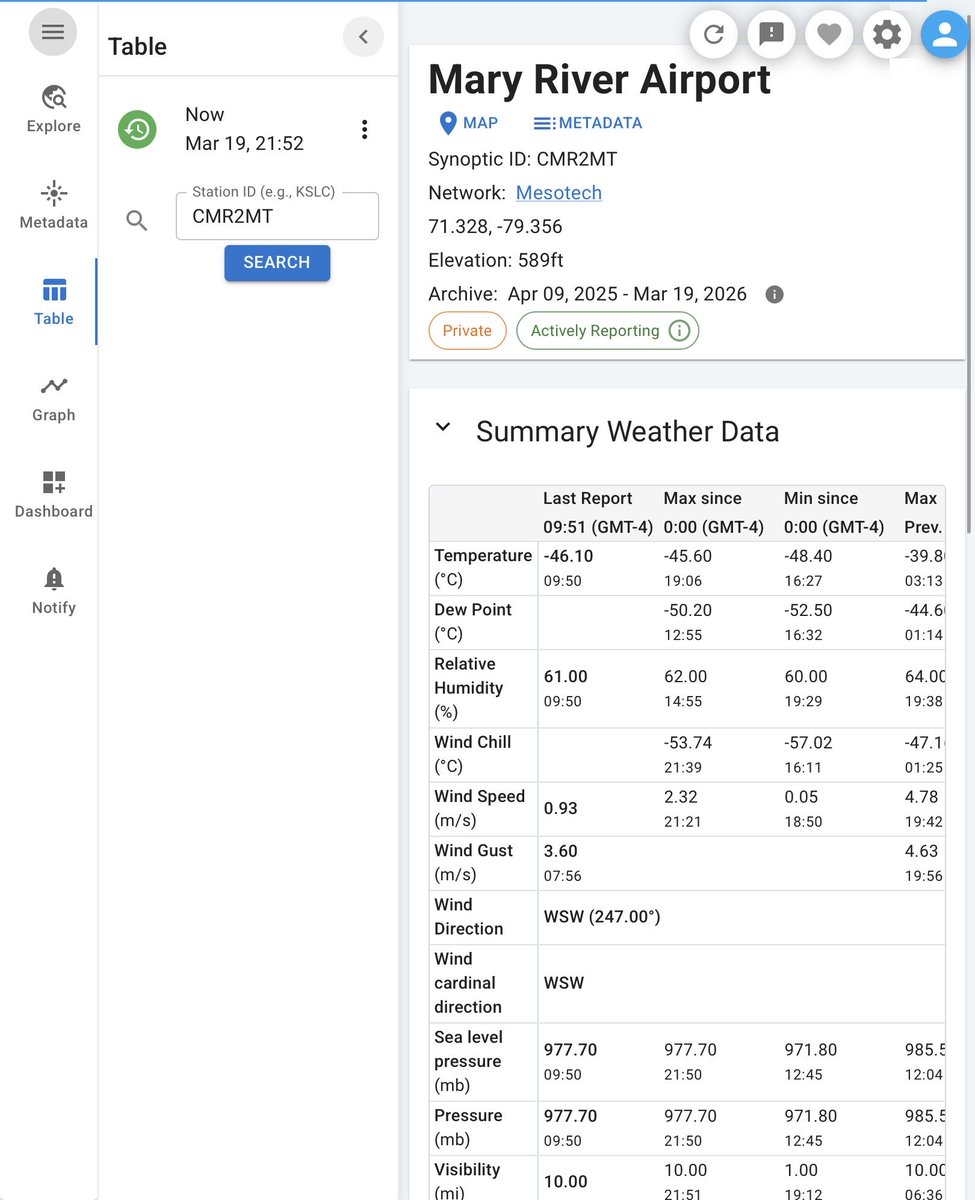Viewport: 975px width, 1200px height.
Task: Open the hamburger menu
Action: tap(53, 32)
